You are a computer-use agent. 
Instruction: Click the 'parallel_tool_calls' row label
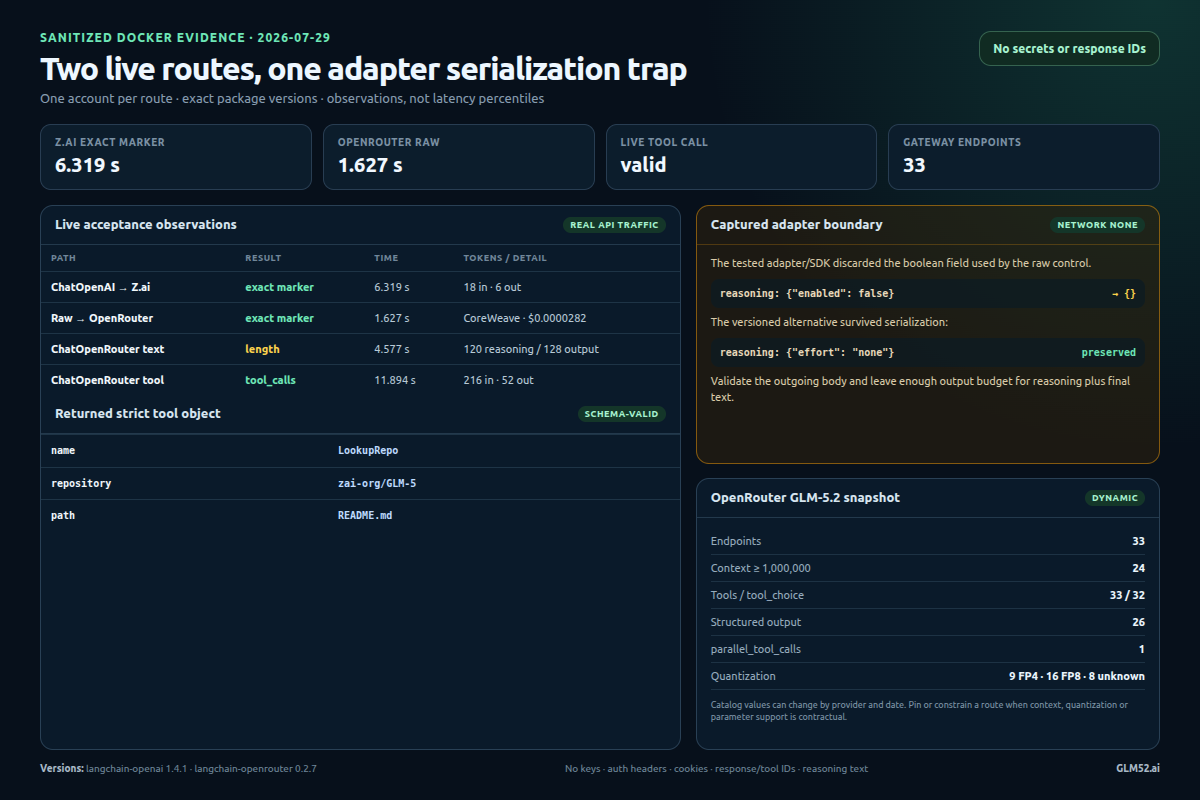756,649
